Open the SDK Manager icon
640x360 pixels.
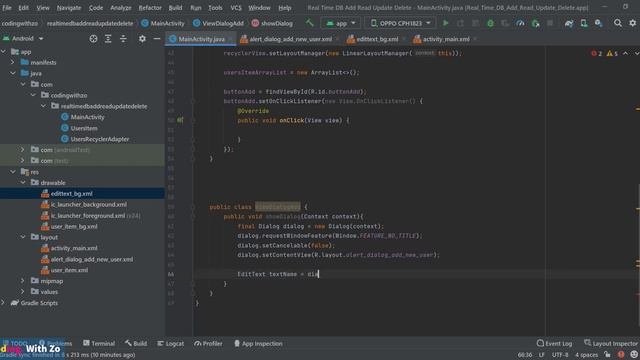coord(598,23)
